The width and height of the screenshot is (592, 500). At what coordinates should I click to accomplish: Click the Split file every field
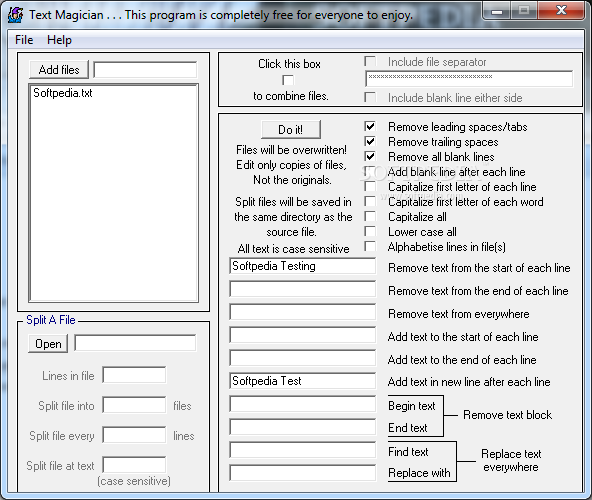coord(134,435)
